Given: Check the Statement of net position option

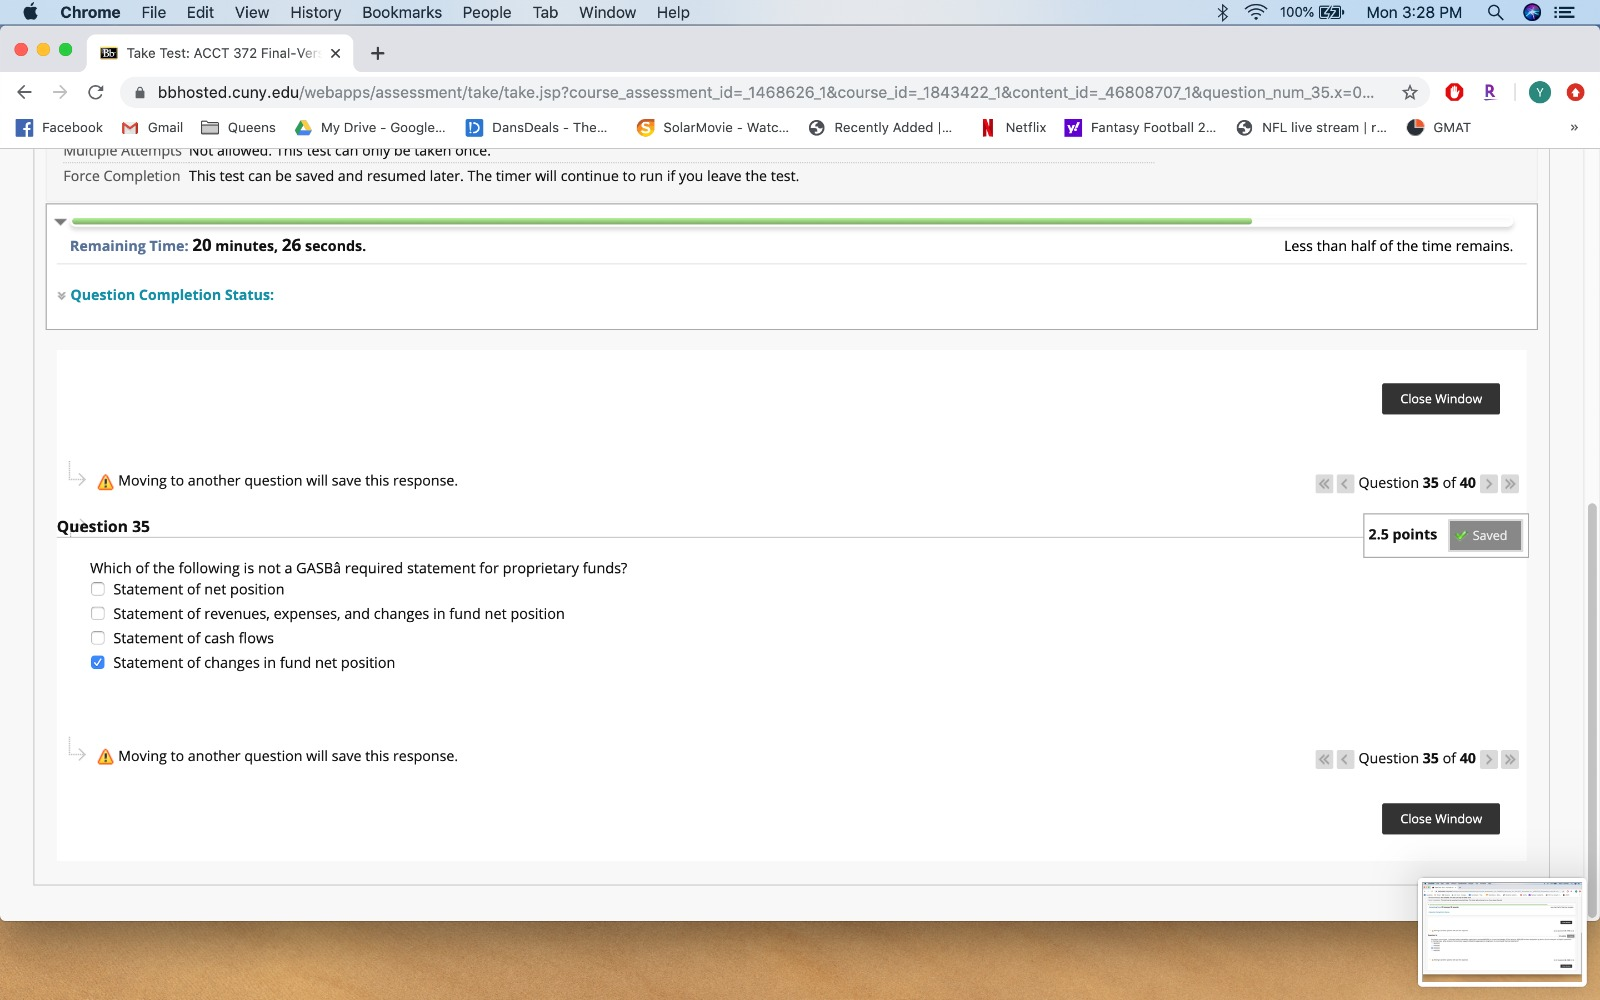Looking at the screenshot, I should [x=97, y=589].
